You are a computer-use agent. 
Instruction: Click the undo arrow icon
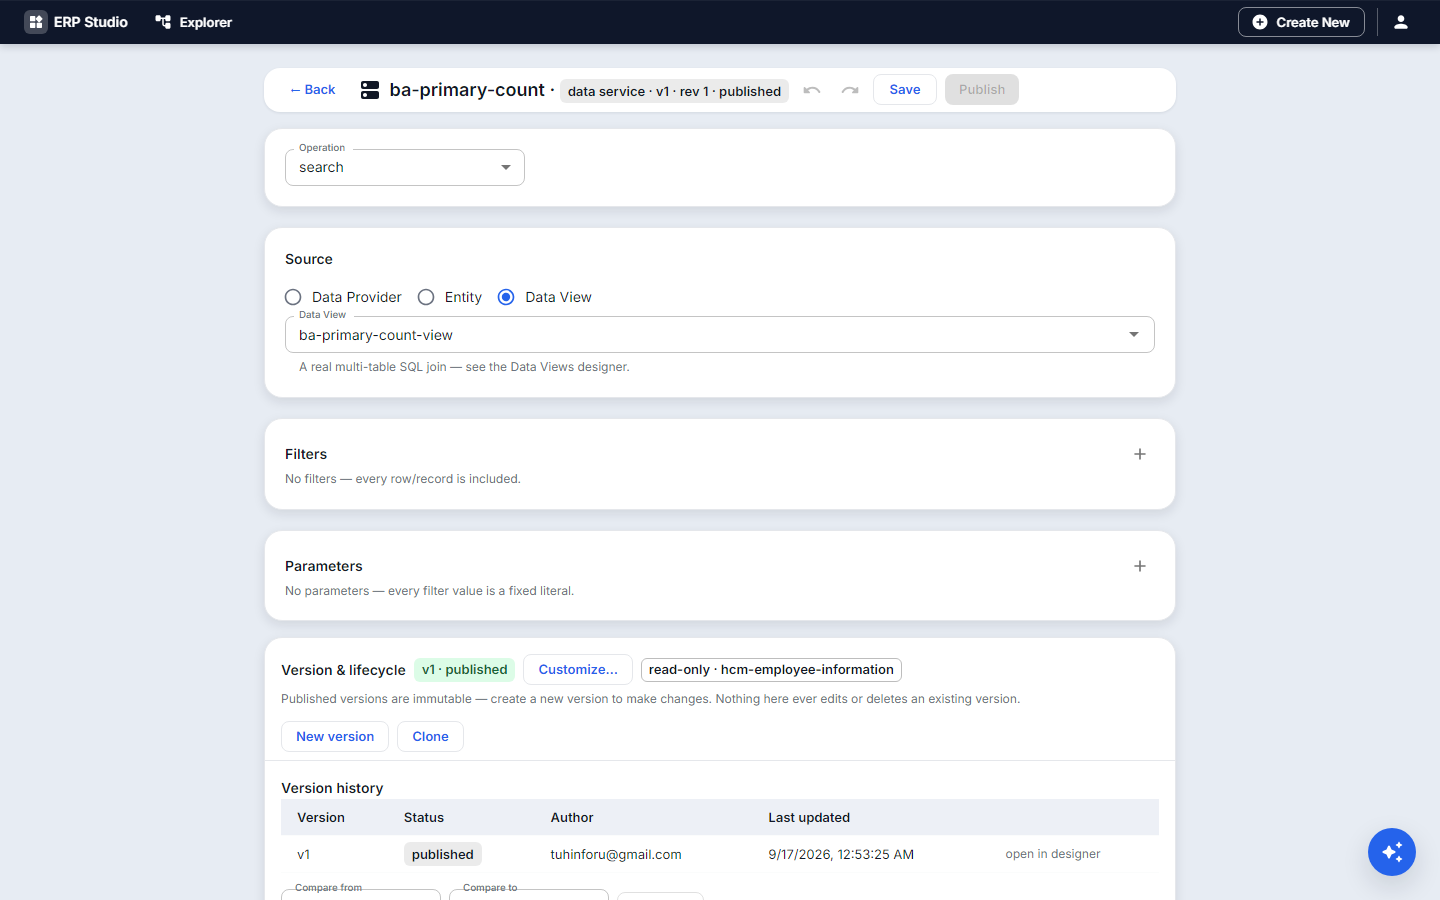coord(812,90)
